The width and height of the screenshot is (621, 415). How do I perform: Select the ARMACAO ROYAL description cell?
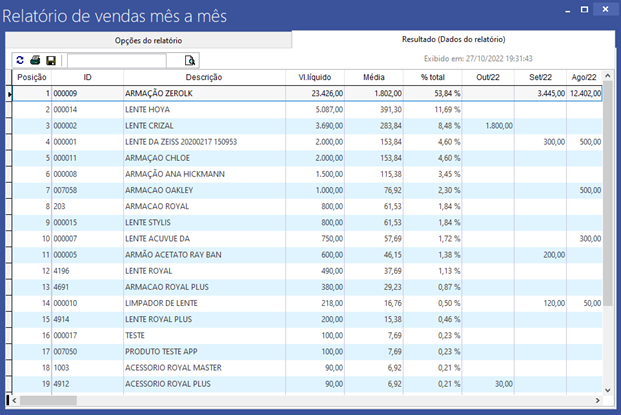204,206
